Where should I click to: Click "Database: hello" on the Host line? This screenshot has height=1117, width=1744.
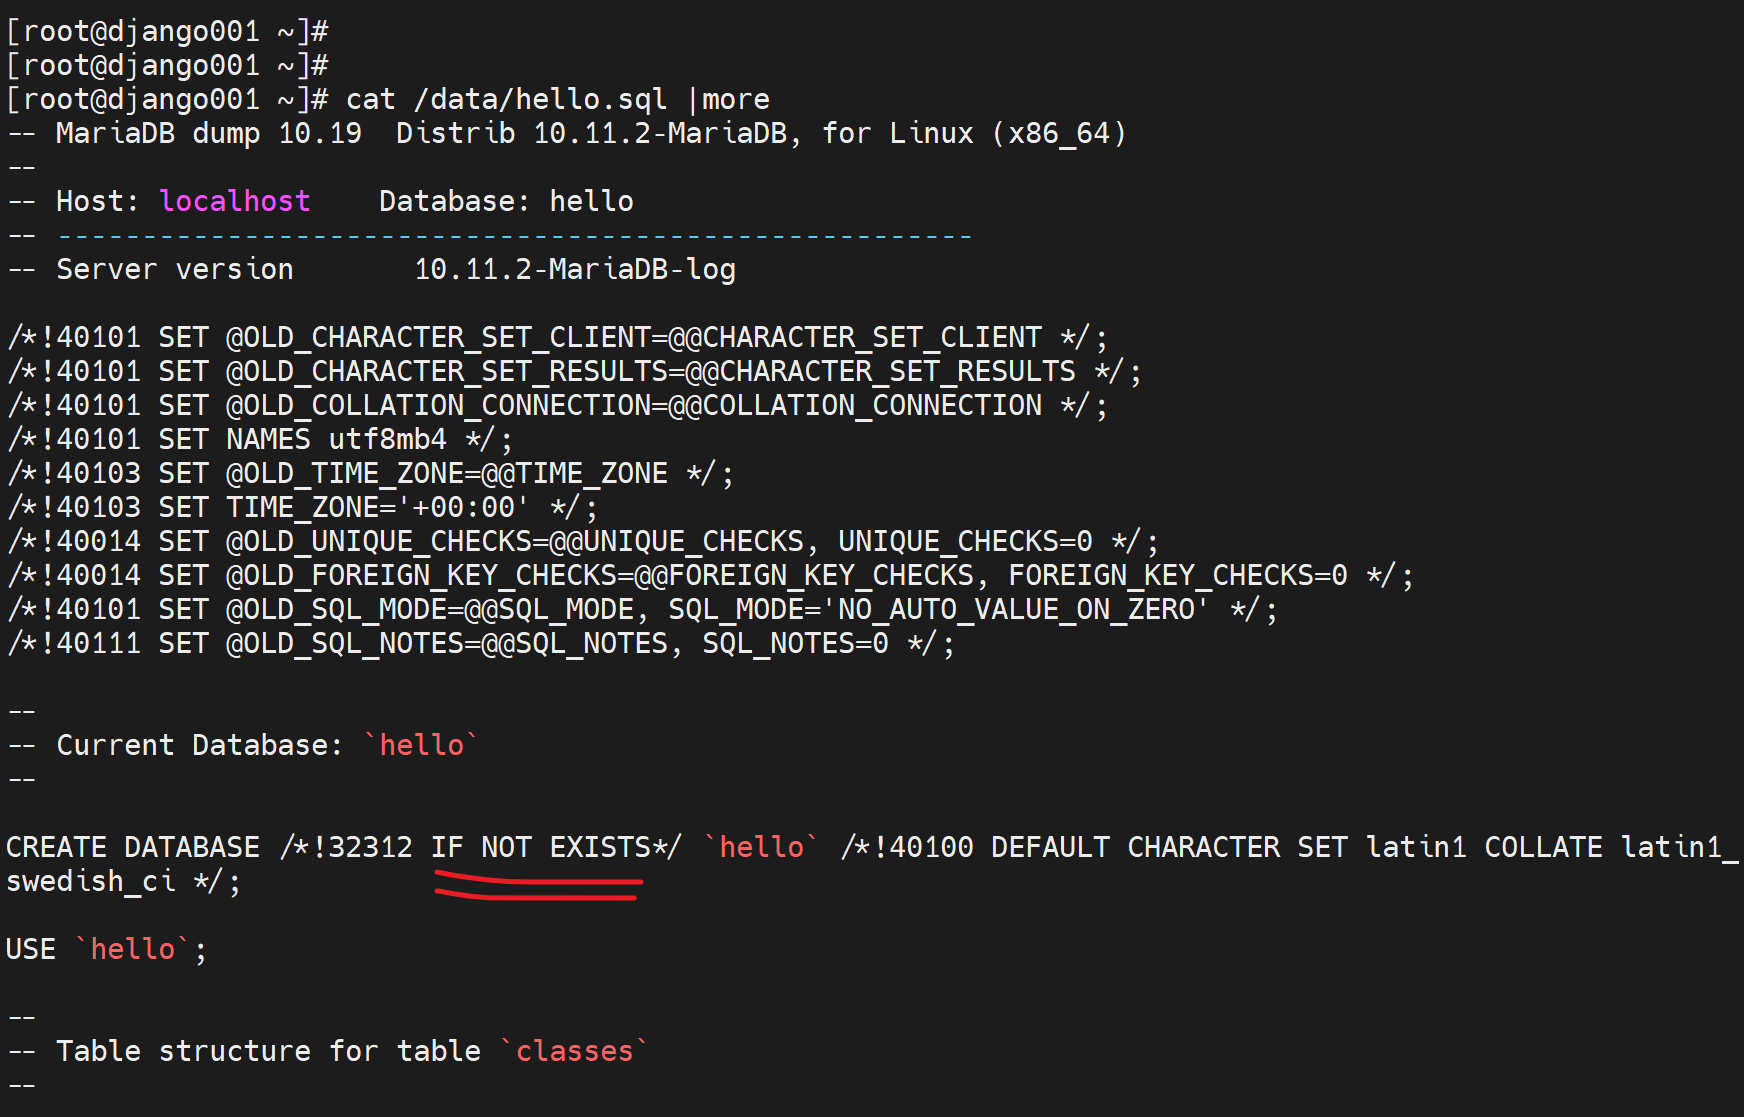point(506,201)
